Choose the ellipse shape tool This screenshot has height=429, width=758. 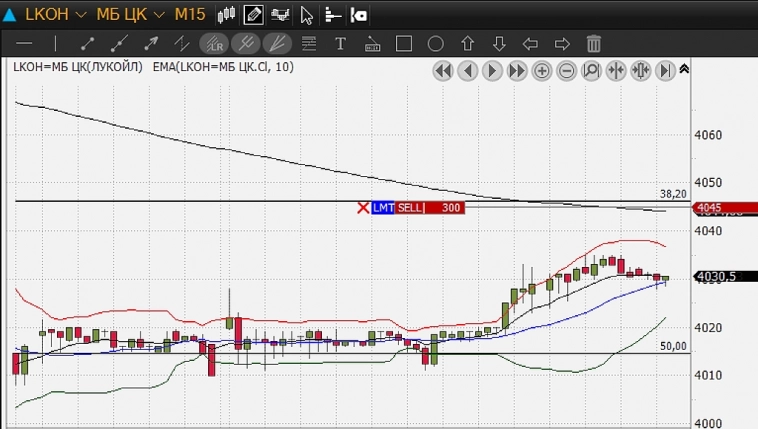436,44
